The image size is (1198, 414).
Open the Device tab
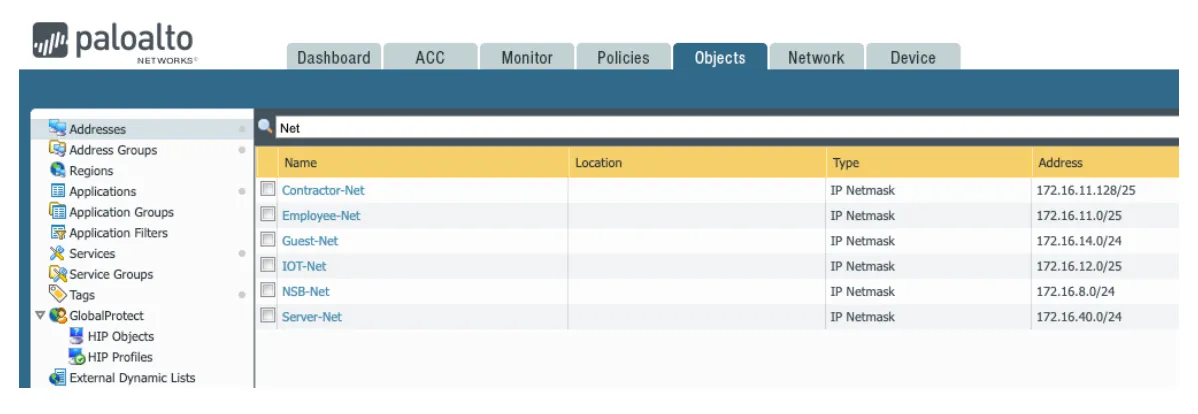913,57
